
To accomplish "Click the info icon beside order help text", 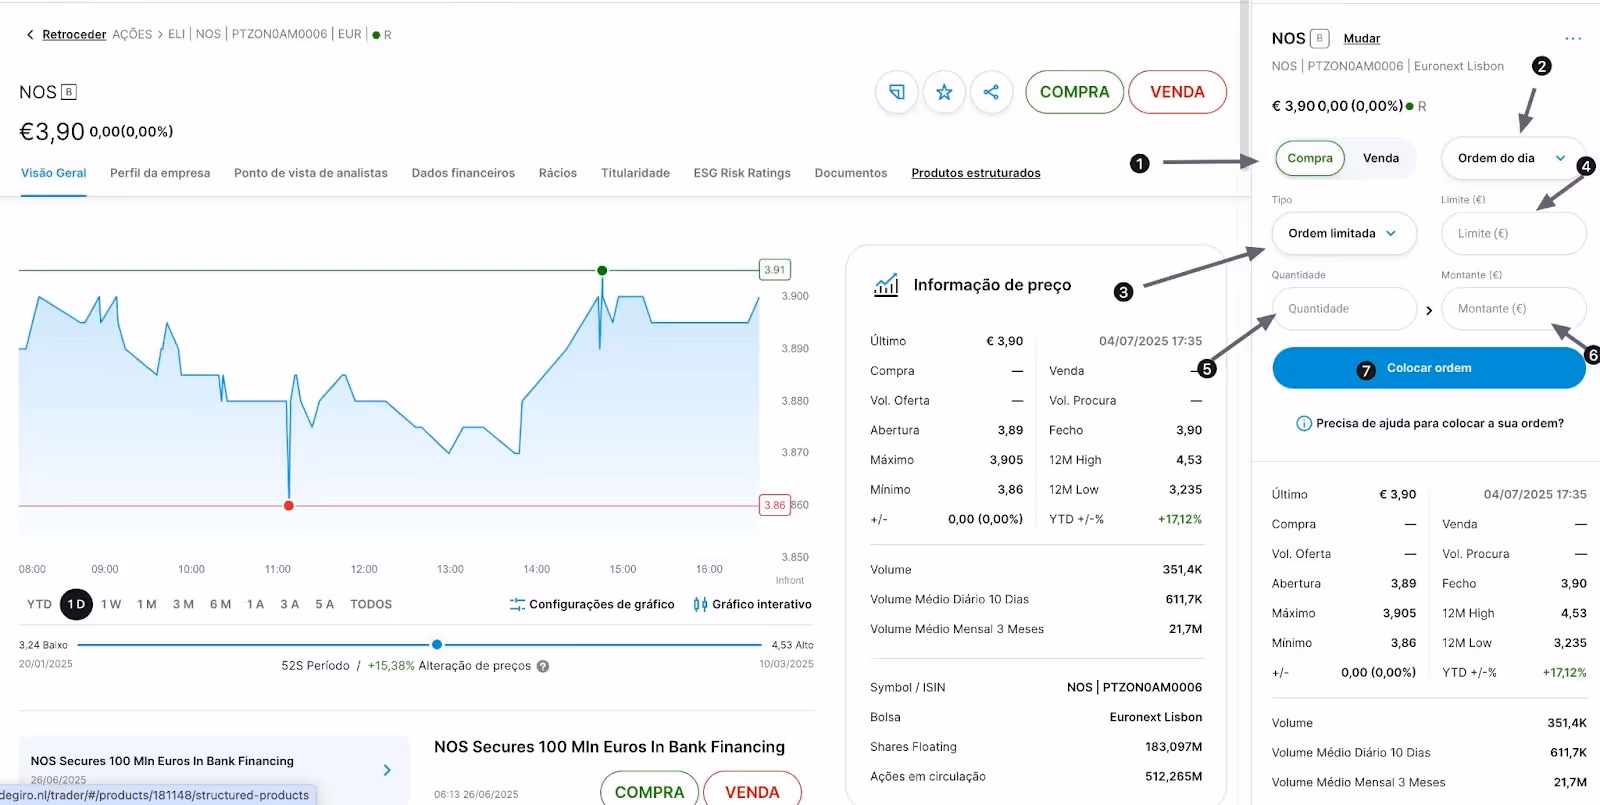I will point(1304,423).
